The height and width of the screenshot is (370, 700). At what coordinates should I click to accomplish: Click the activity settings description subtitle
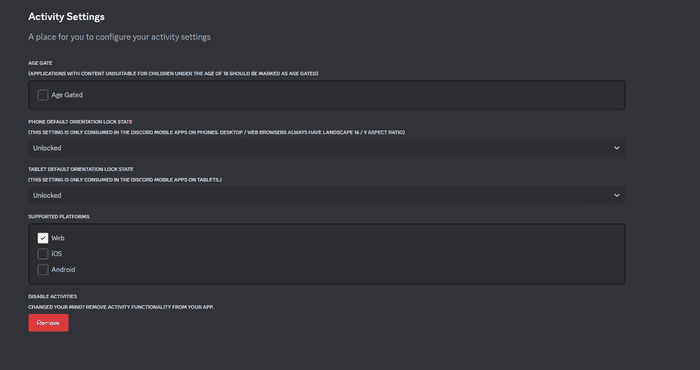(x=120, y=37)
